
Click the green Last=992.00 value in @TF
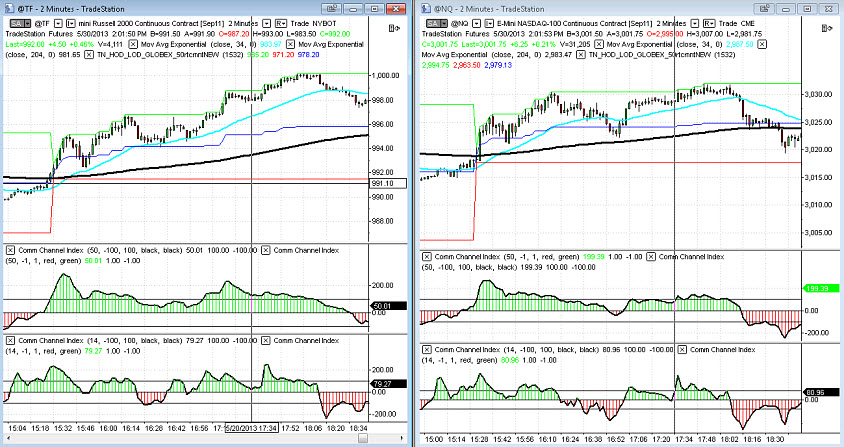(25, 44)
